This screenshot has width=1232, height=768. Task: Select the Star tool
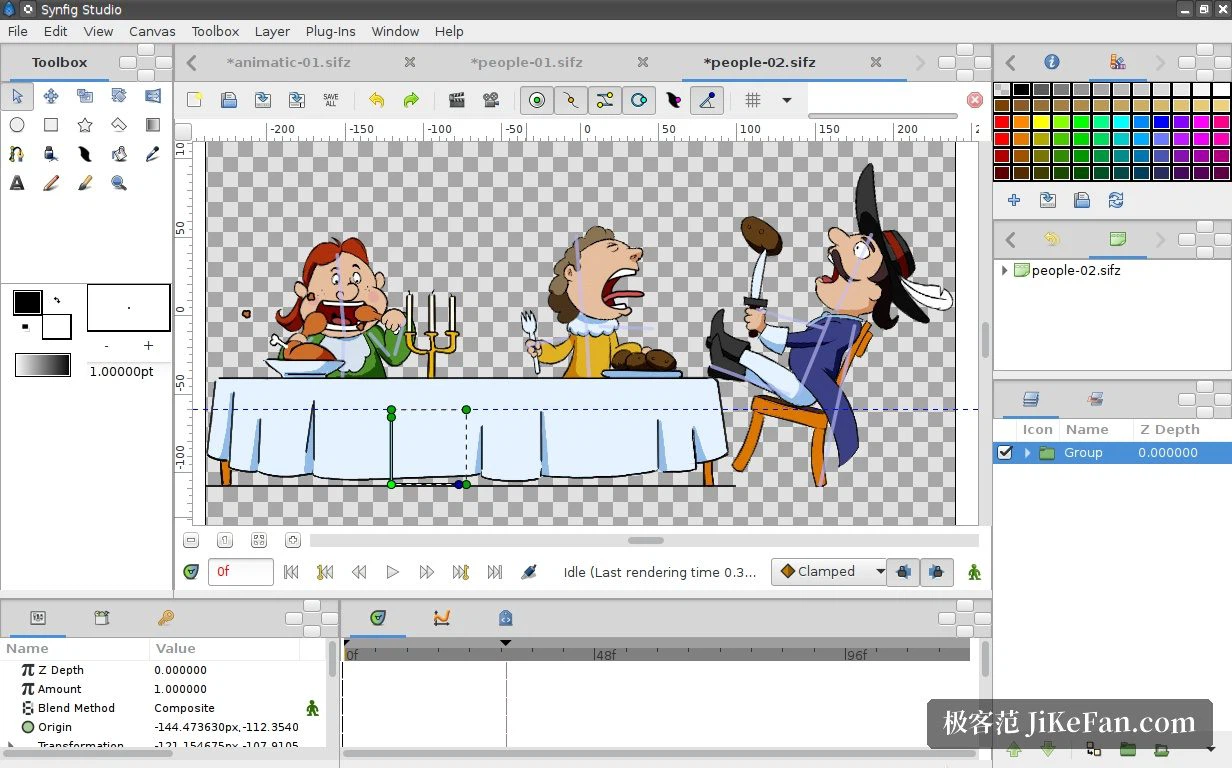click(85, 125)
